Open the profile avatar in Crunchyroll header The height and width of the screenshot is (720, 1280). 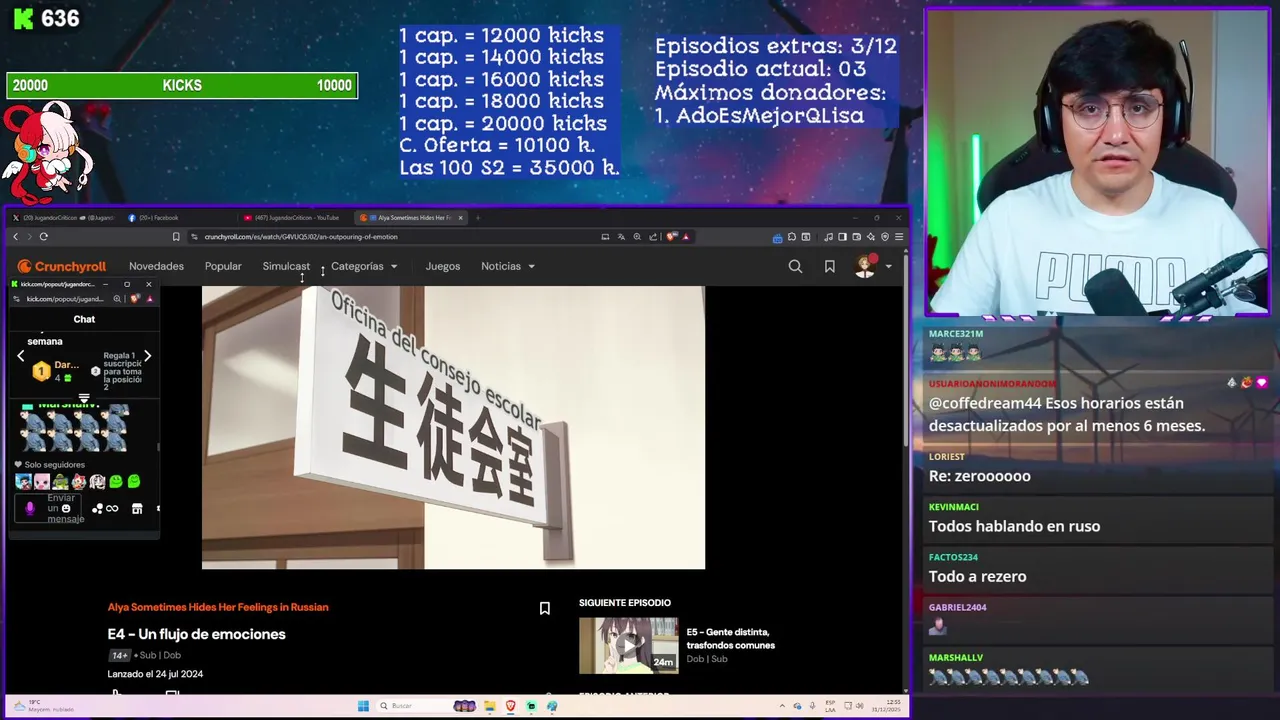coord(865,266)
